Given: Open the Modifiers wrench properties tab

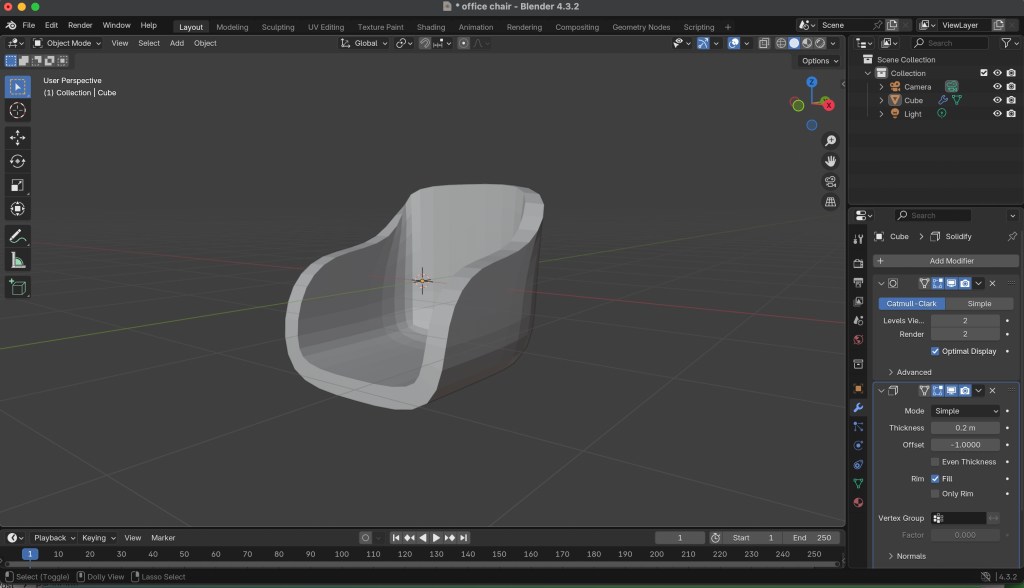Looking at the screenshot, I should tap(858, 408).
